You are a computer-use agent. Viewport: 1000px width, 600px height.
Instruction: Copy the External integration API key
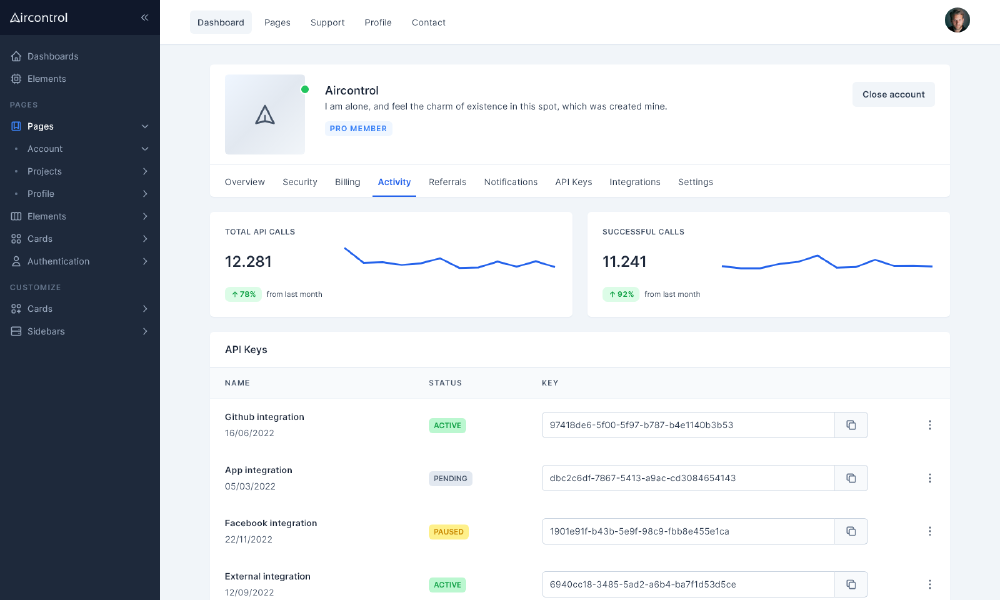[x=851, y=584]
